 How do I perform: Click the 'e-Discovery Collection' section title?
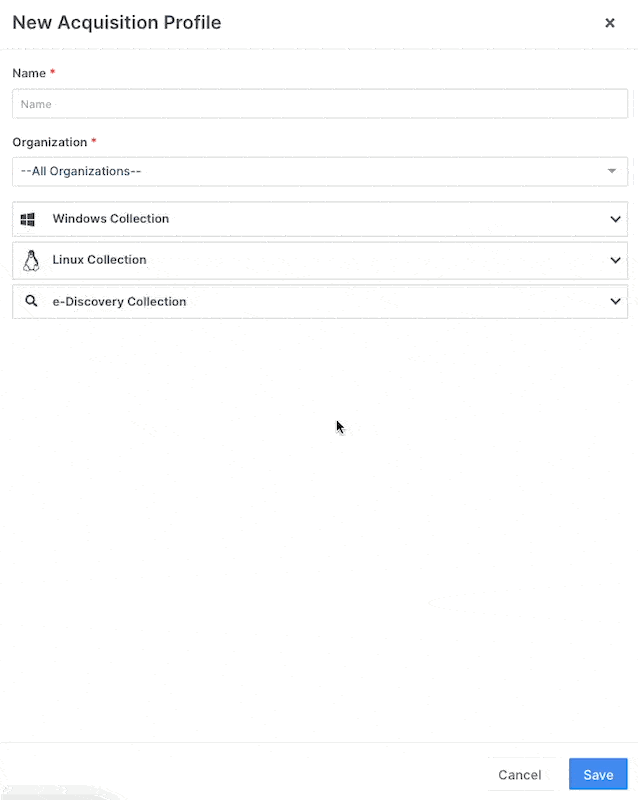pos(119,301)
